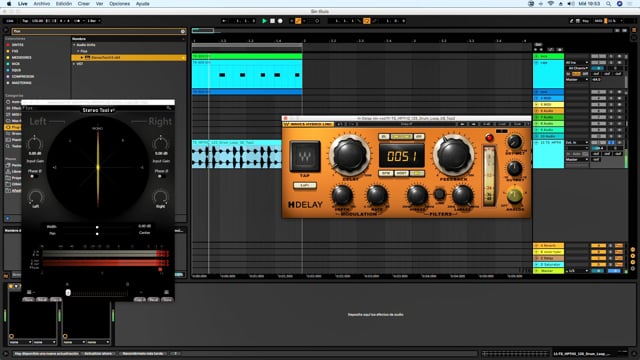Screen dimensions: 640x360
Task: Click the Load button in H-Delay toolbar
Action: [x=502, y=124]
